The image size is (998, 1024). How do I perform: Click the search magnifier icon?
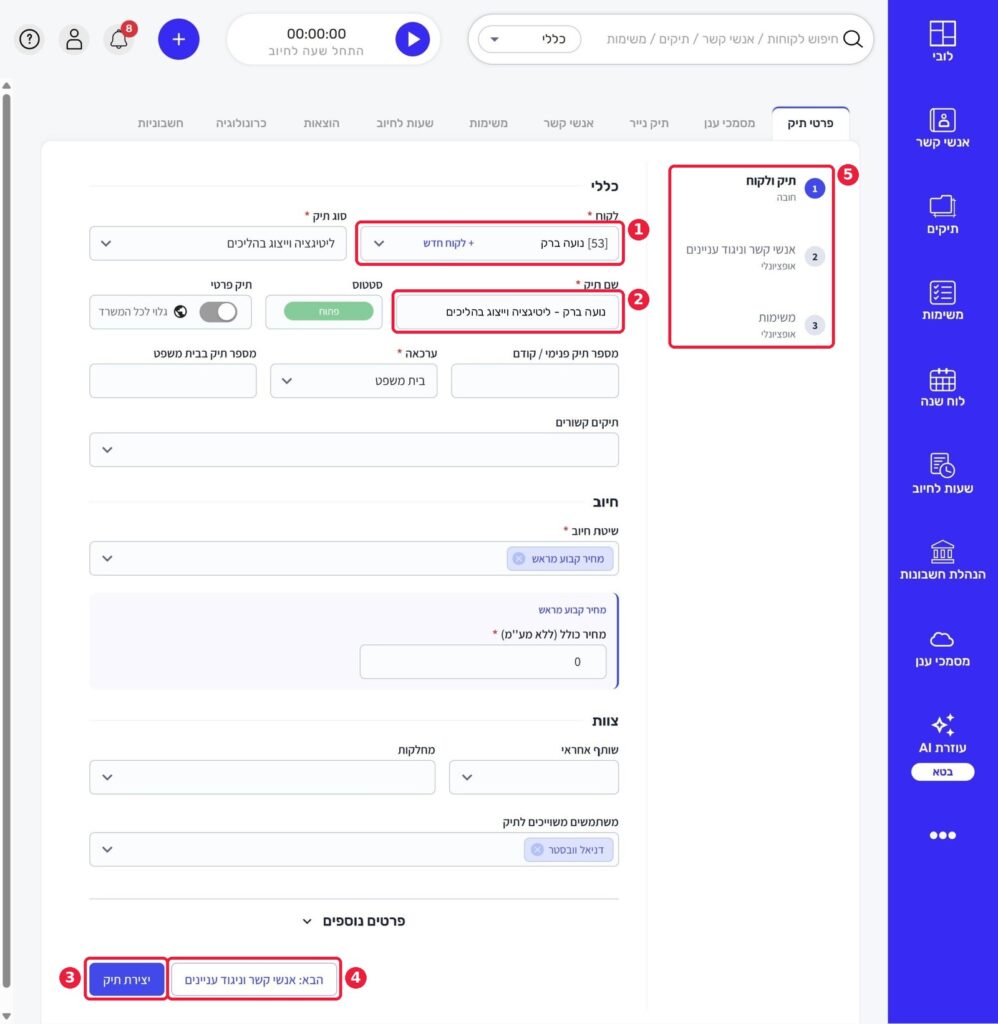tap(853, 39)
